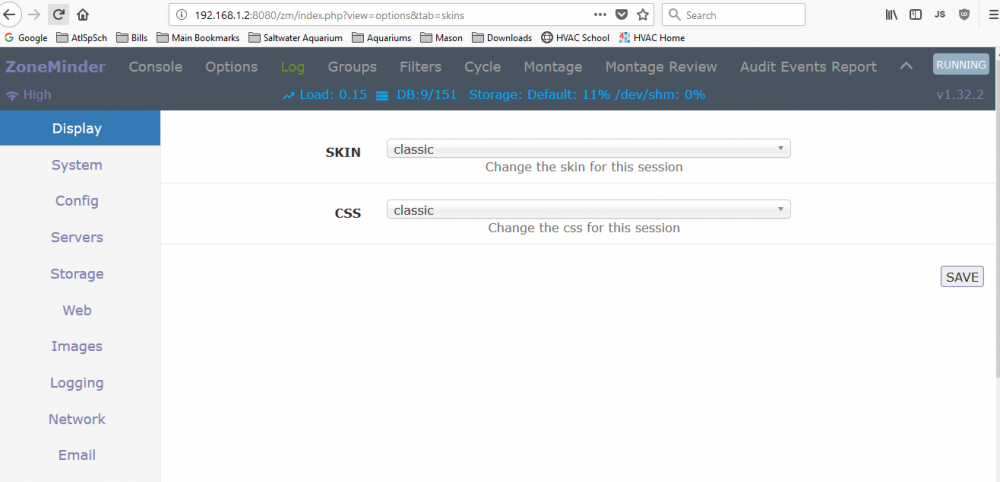Open Montage Review menu item
Screen dimensions: 1000x482
pyautogui.click(x=661, y=66)
